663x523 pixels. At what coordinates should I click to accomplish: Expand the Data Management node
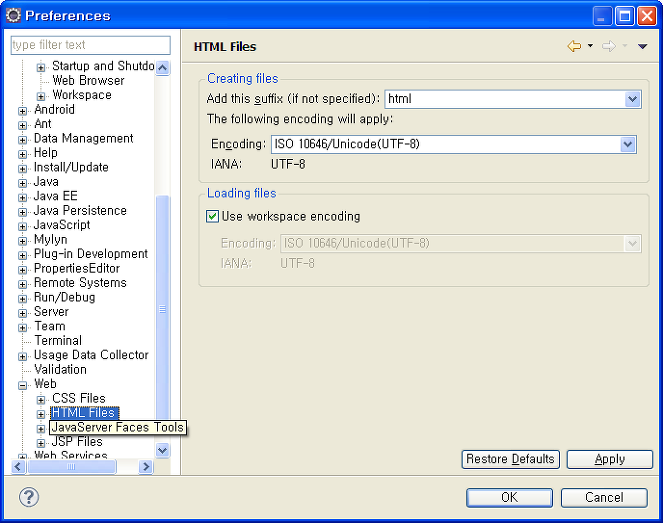(22, 140)
